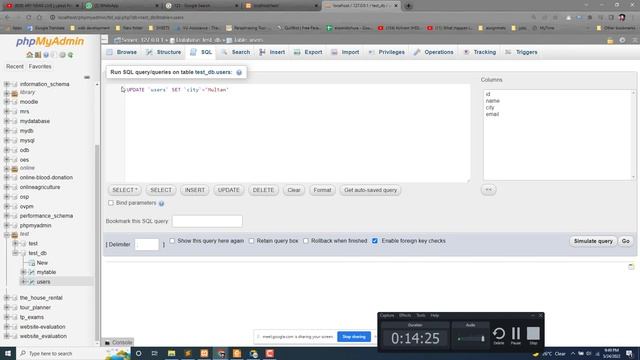Viewport: 640px width, 360px height.
Task: Click the page settings gear icon top right
Action: [x=622, y=40]
